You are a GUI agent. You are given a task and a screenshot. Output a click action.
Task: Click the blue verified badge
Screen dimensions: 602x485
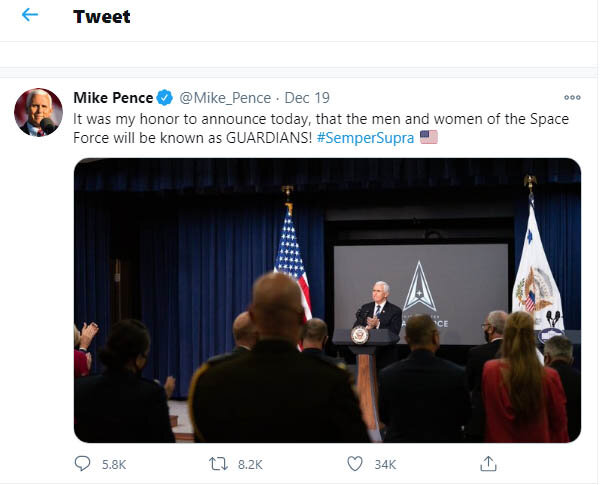pyautogui.click(x=165, y=98)
